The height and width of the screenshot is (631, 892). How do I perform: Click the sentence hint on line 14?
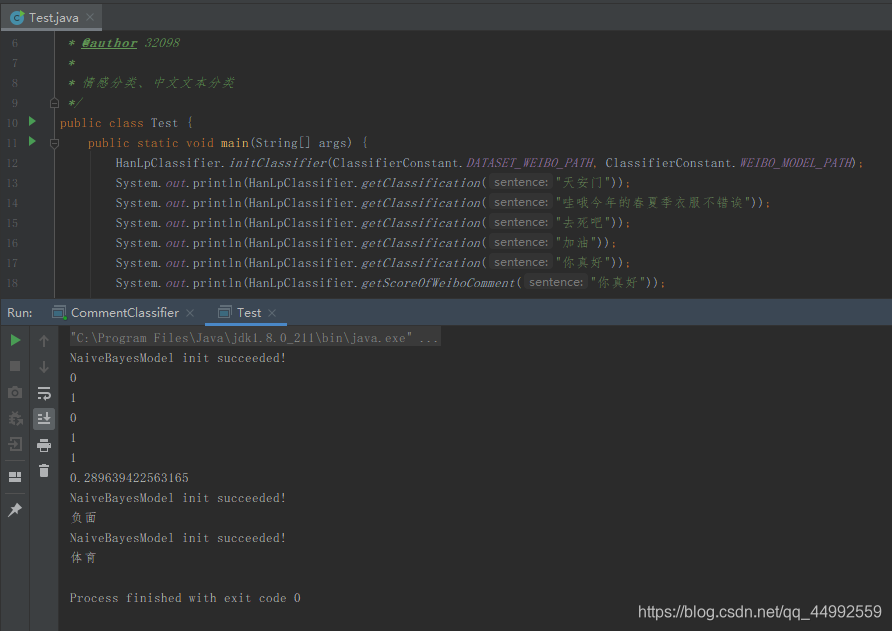521,203
